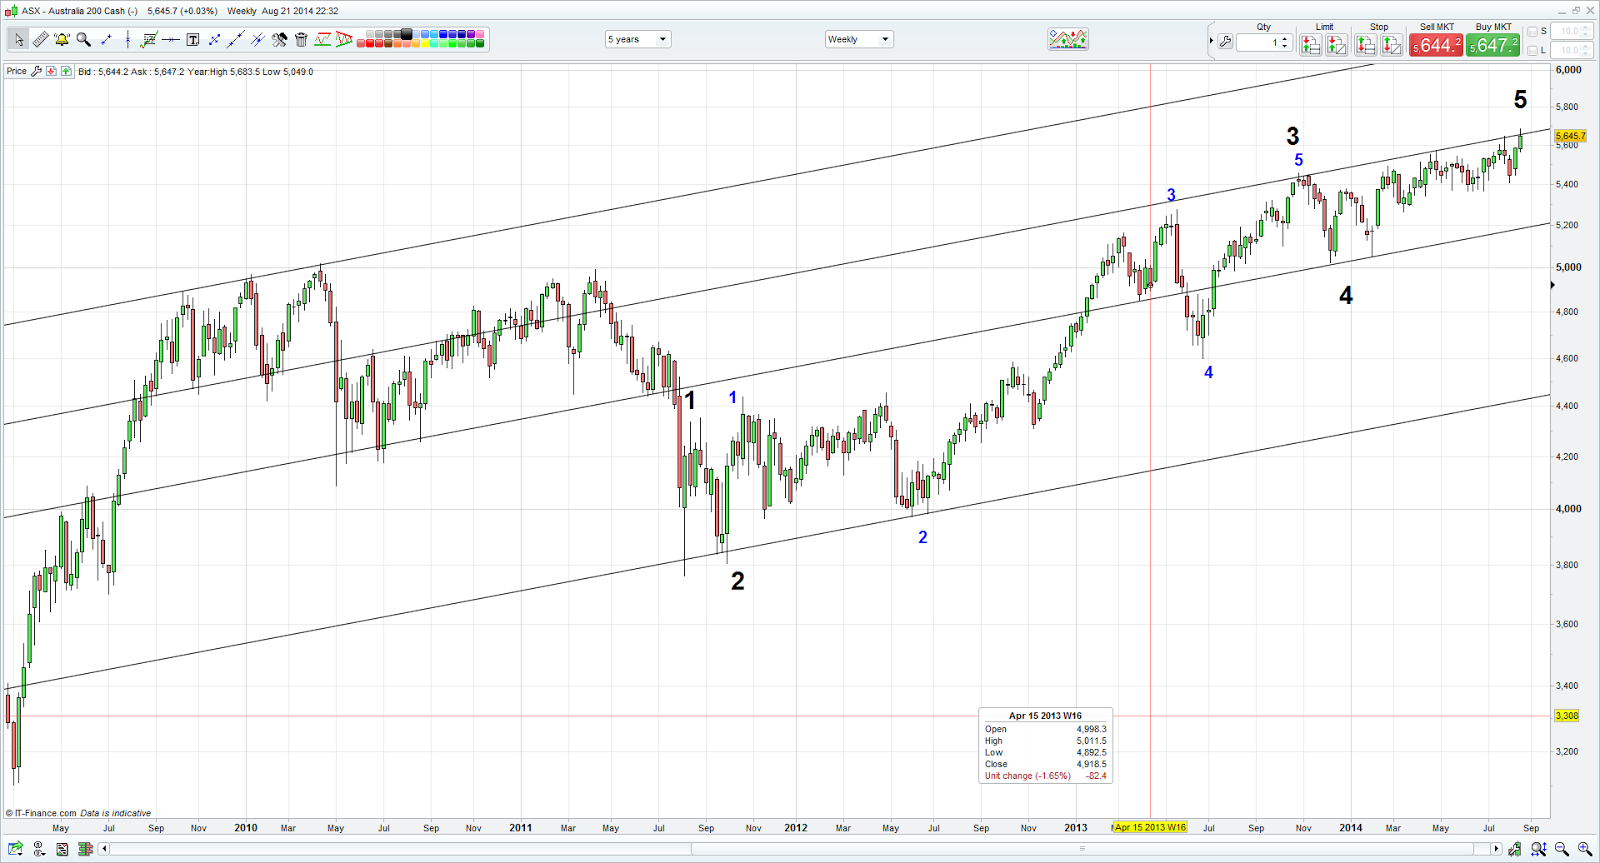Expand the order panel arrow left of Qty
Image resolution: width=1600 pixels, height=863 pixels.
click(1211, 41)
